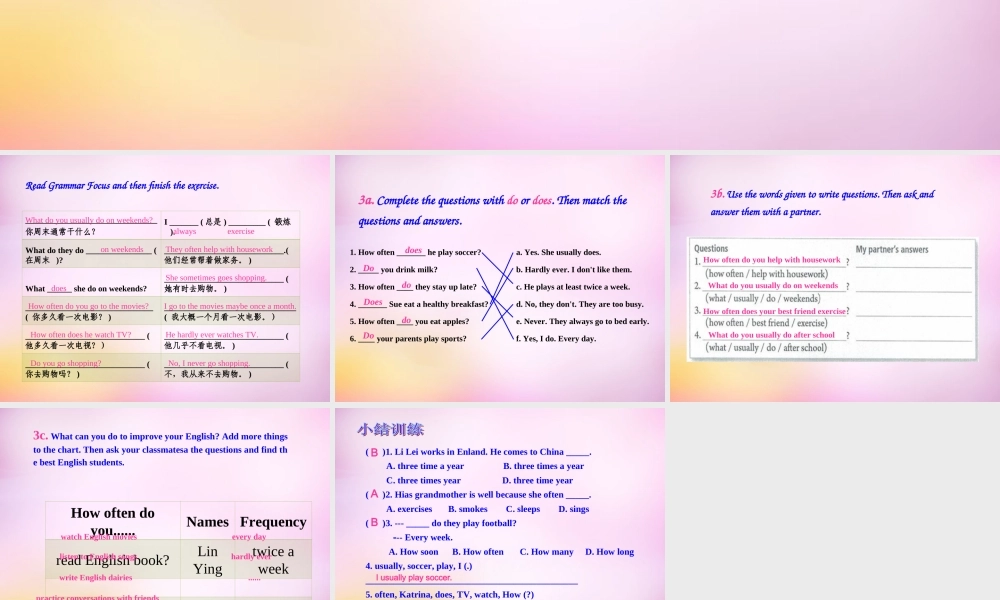Click 'How often do you go to the movies?'
Image resolution: width=1000 pixels, height=600 pixels.
click(x=88, y=306)
